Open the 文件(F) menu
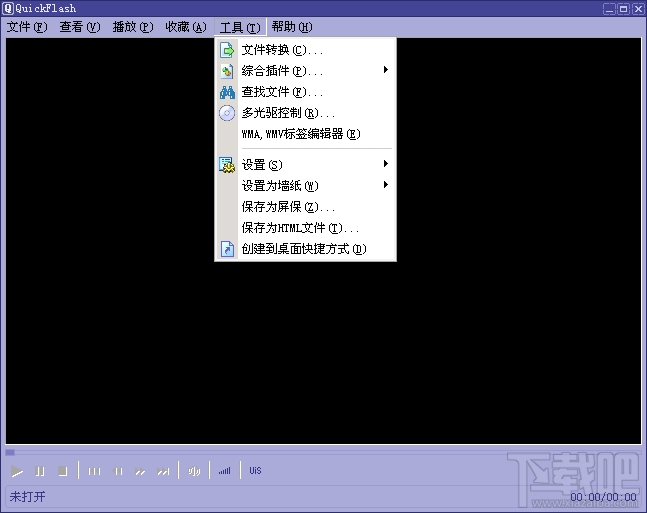 pos(27,27)
